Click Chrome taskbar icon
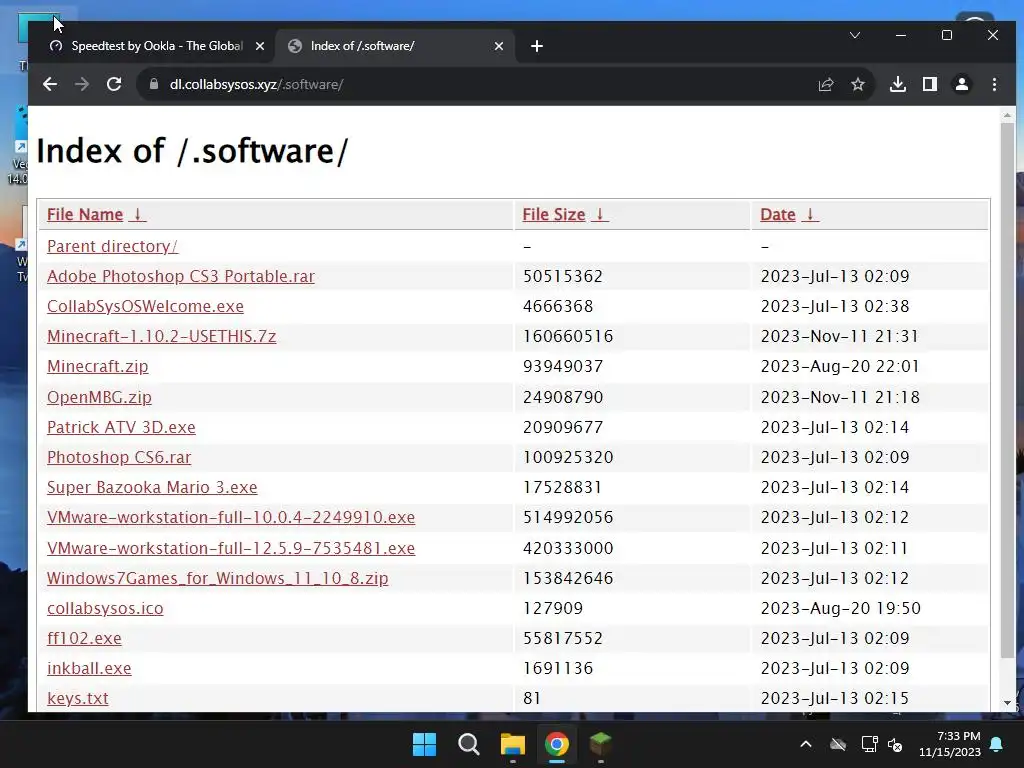The height and width of the screenshot is (768, 1024). coord(556,744)
